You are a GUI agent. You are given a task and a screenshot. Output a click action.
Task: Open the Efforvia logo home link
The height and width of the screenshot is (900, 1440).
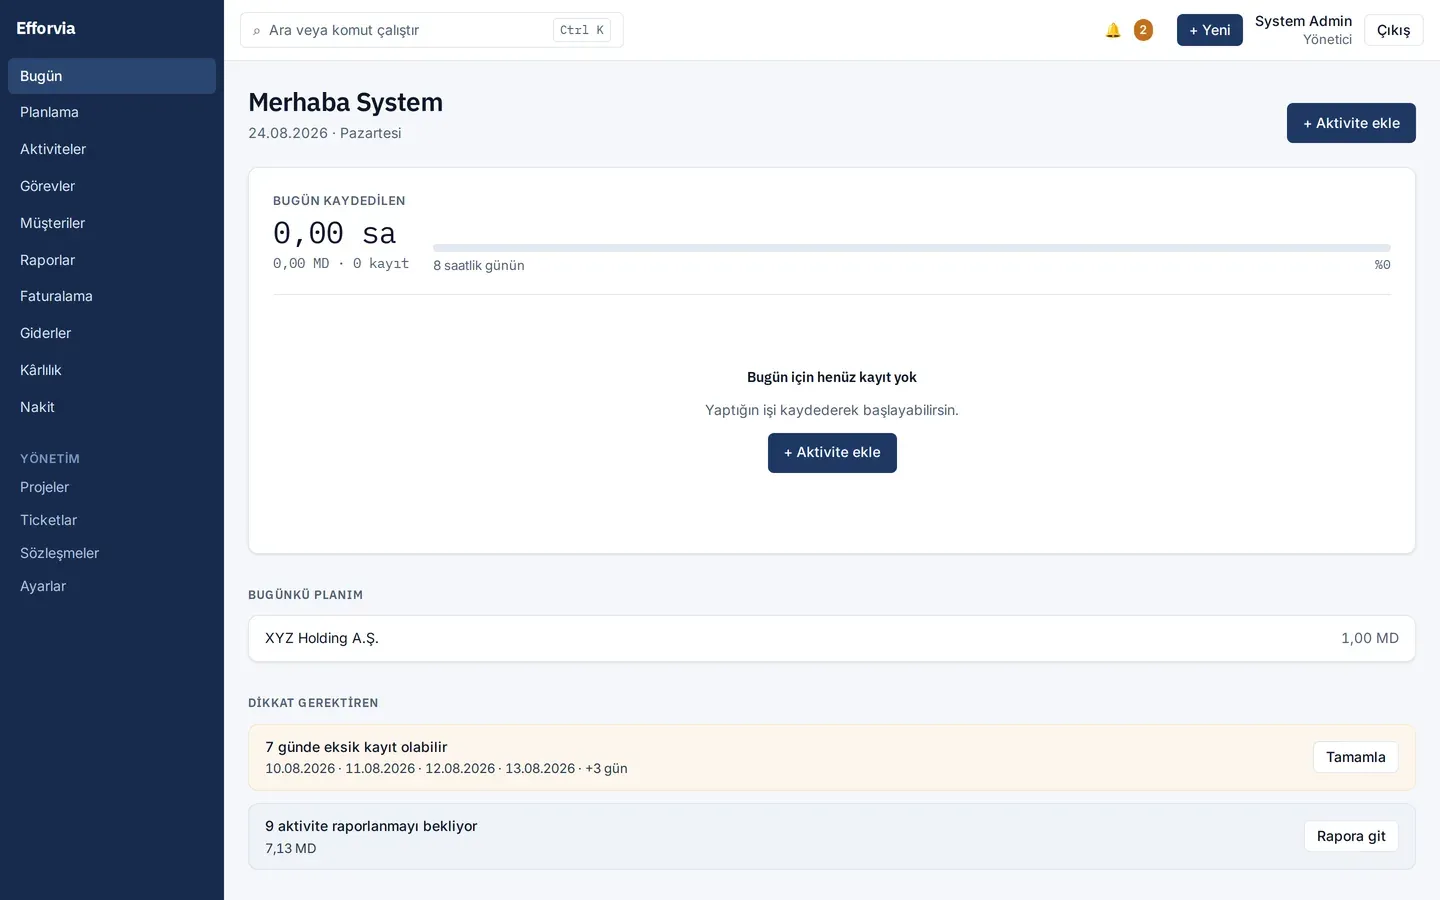pos(46,28)
